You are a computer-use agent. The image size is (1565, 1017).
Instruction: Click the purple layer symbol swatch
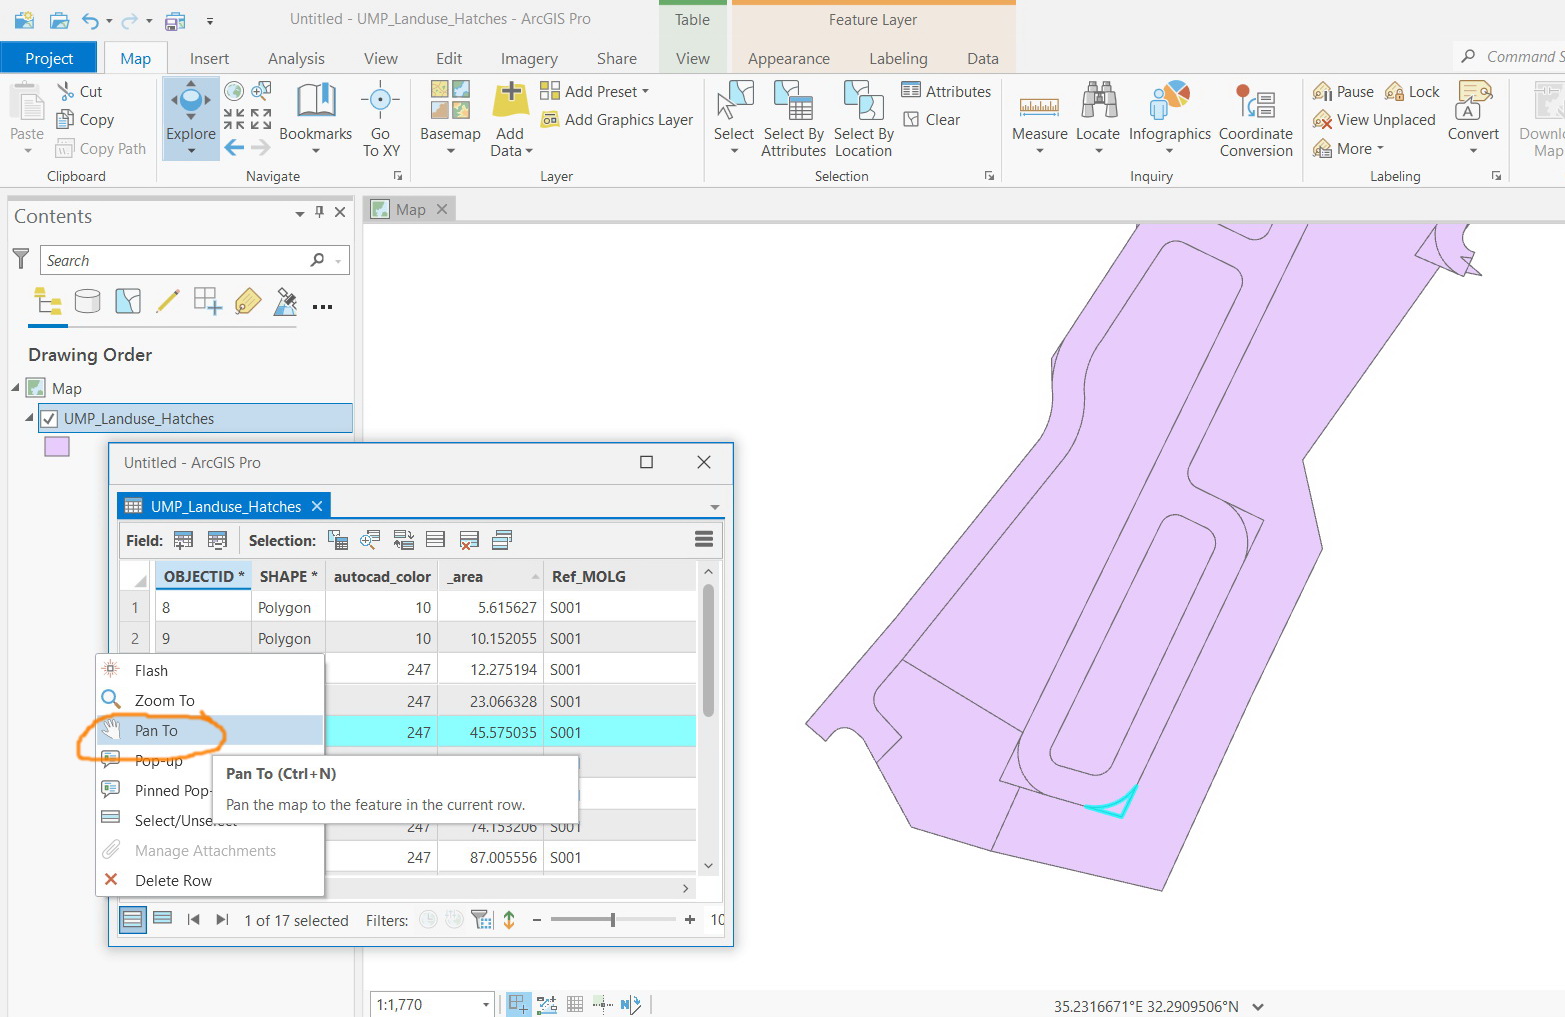(x=57, y=447)
